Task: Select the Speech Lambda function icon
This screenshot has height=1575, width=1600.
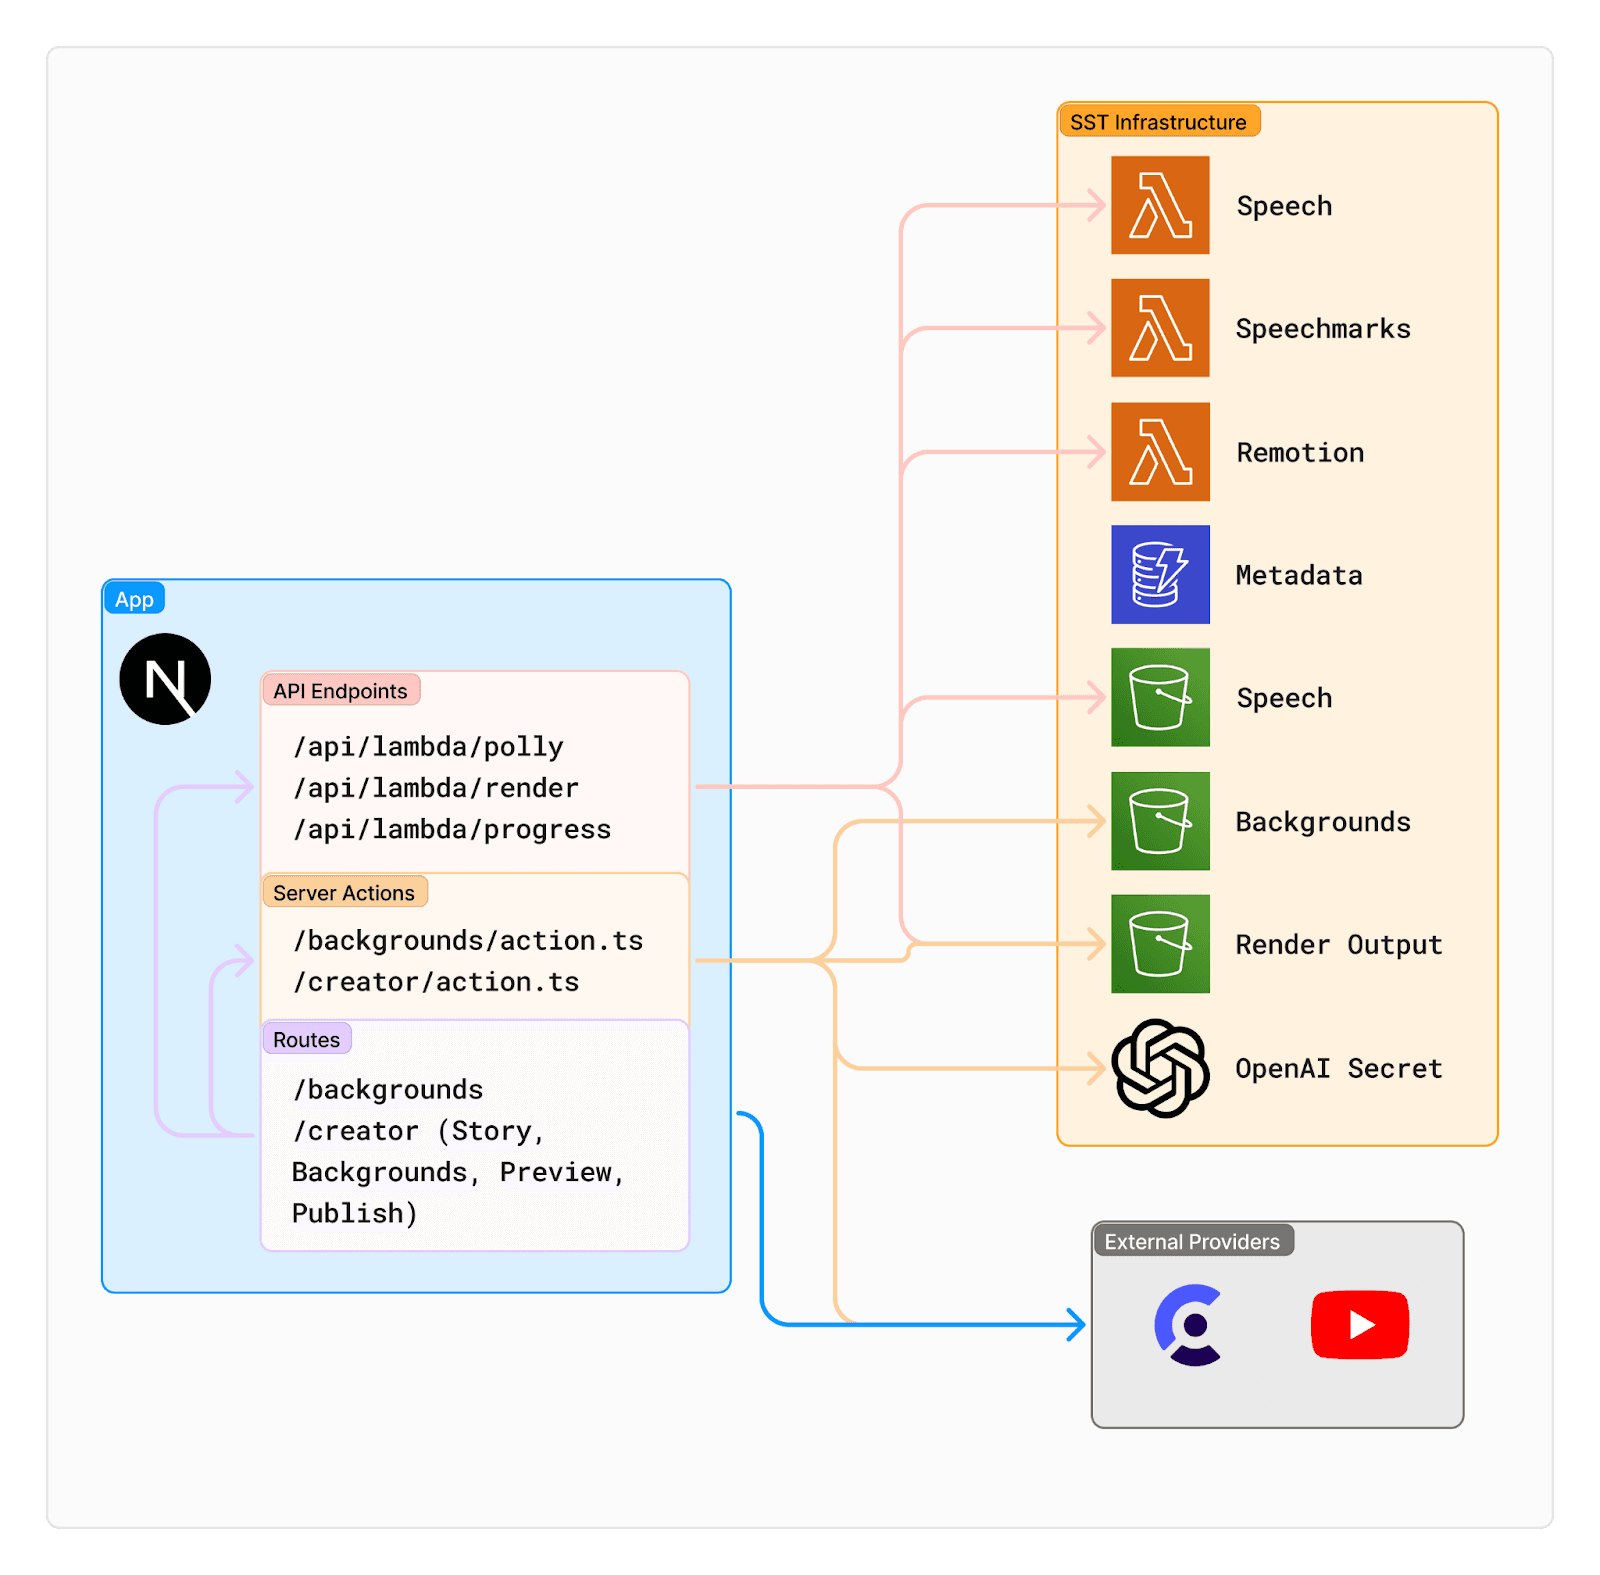Action: pos(1159,207)
